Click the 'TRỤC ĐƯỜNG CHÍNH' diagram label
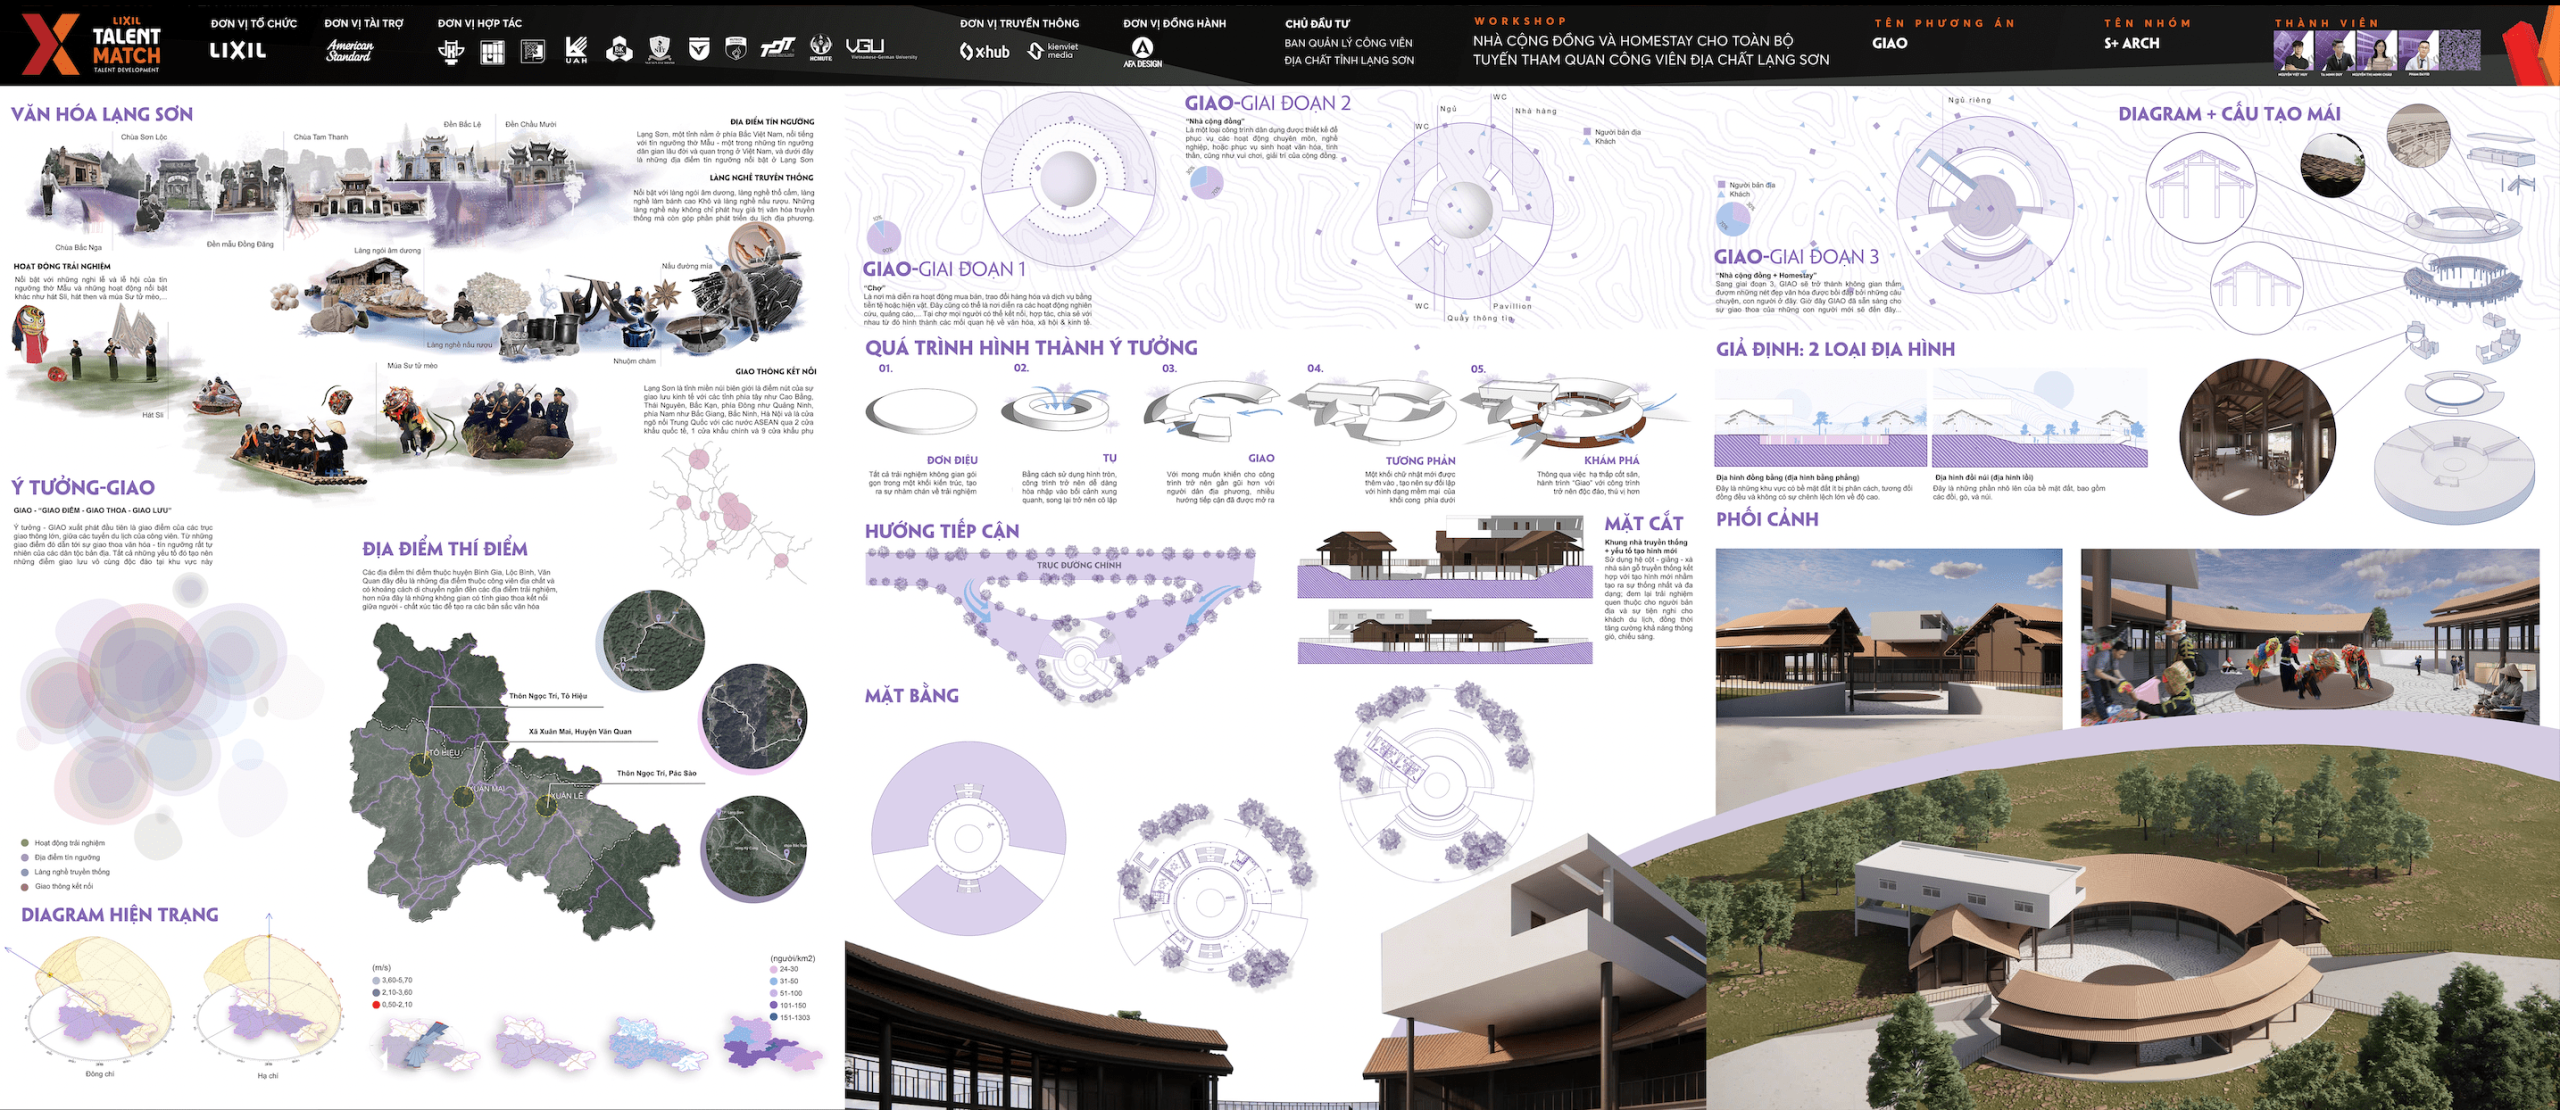This screenshot has width=2560, height=1110. tap(1079, 566)
